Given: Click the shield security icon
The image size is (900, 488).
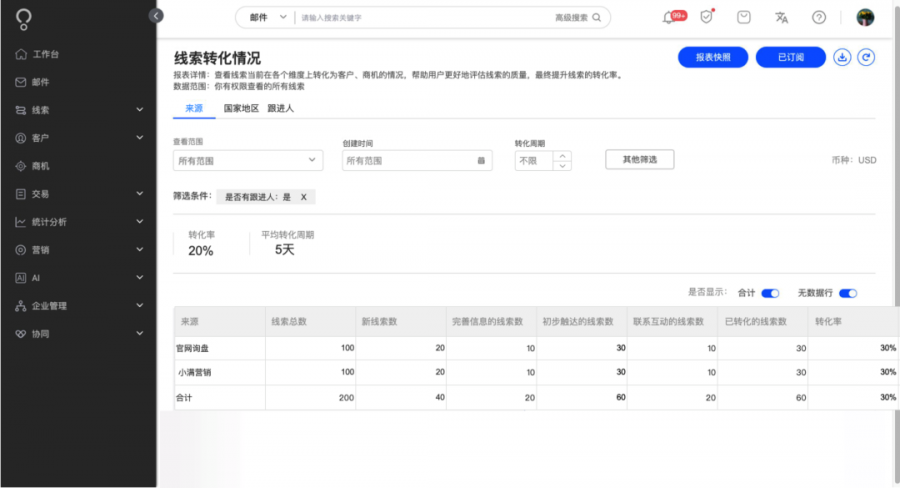Looking at the screenshot, I should coord(707,17).
